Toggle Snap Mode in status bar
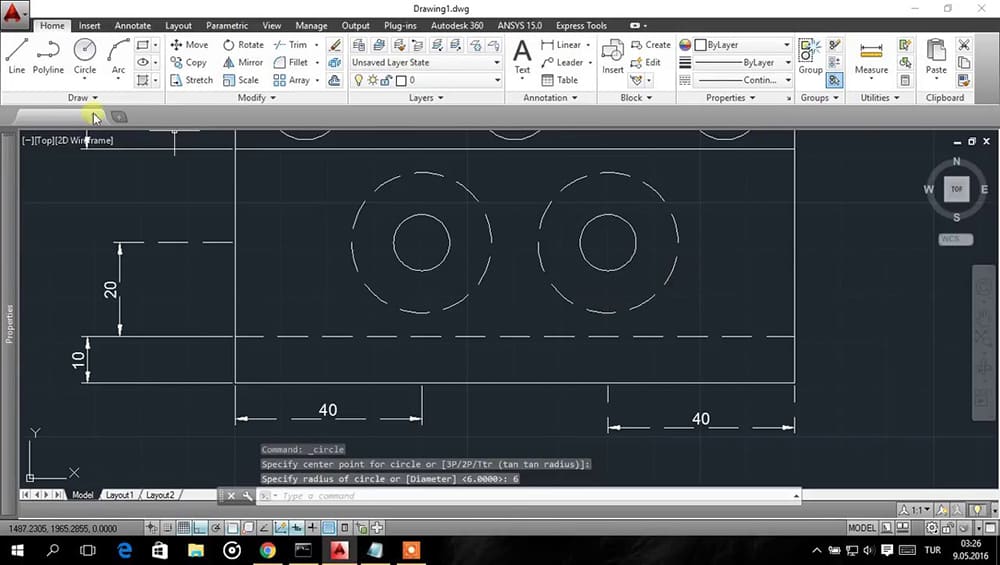This screenshot has width=1000, height=565. [x=168, y=527]
